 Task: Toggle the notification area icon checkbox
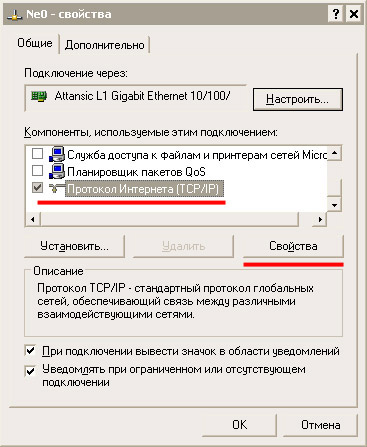(x=31, y=351)
